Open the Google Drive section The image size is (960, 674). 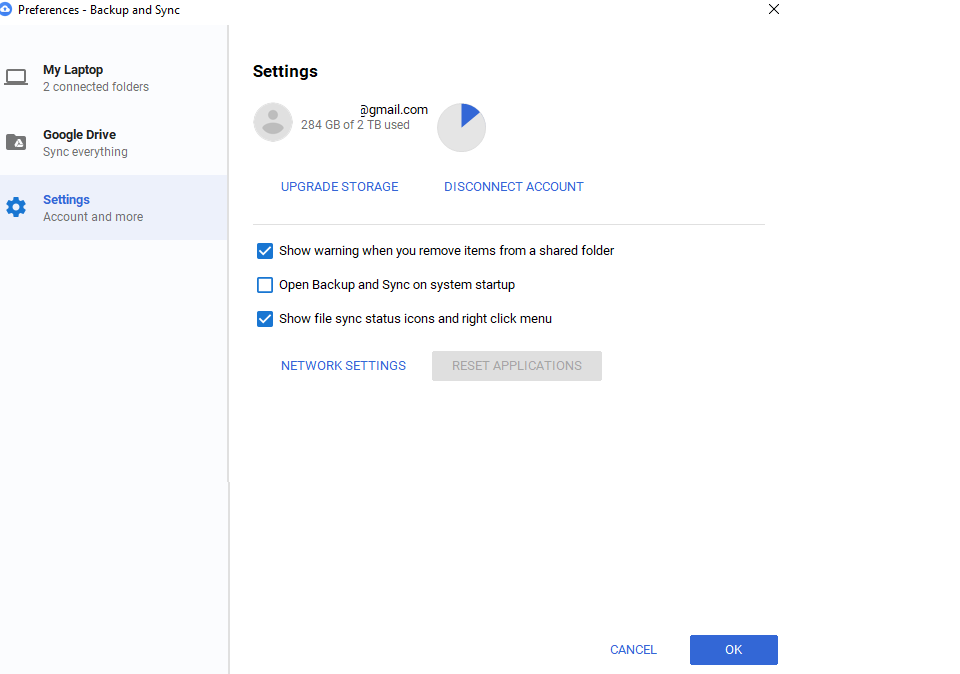pos(114,143)
